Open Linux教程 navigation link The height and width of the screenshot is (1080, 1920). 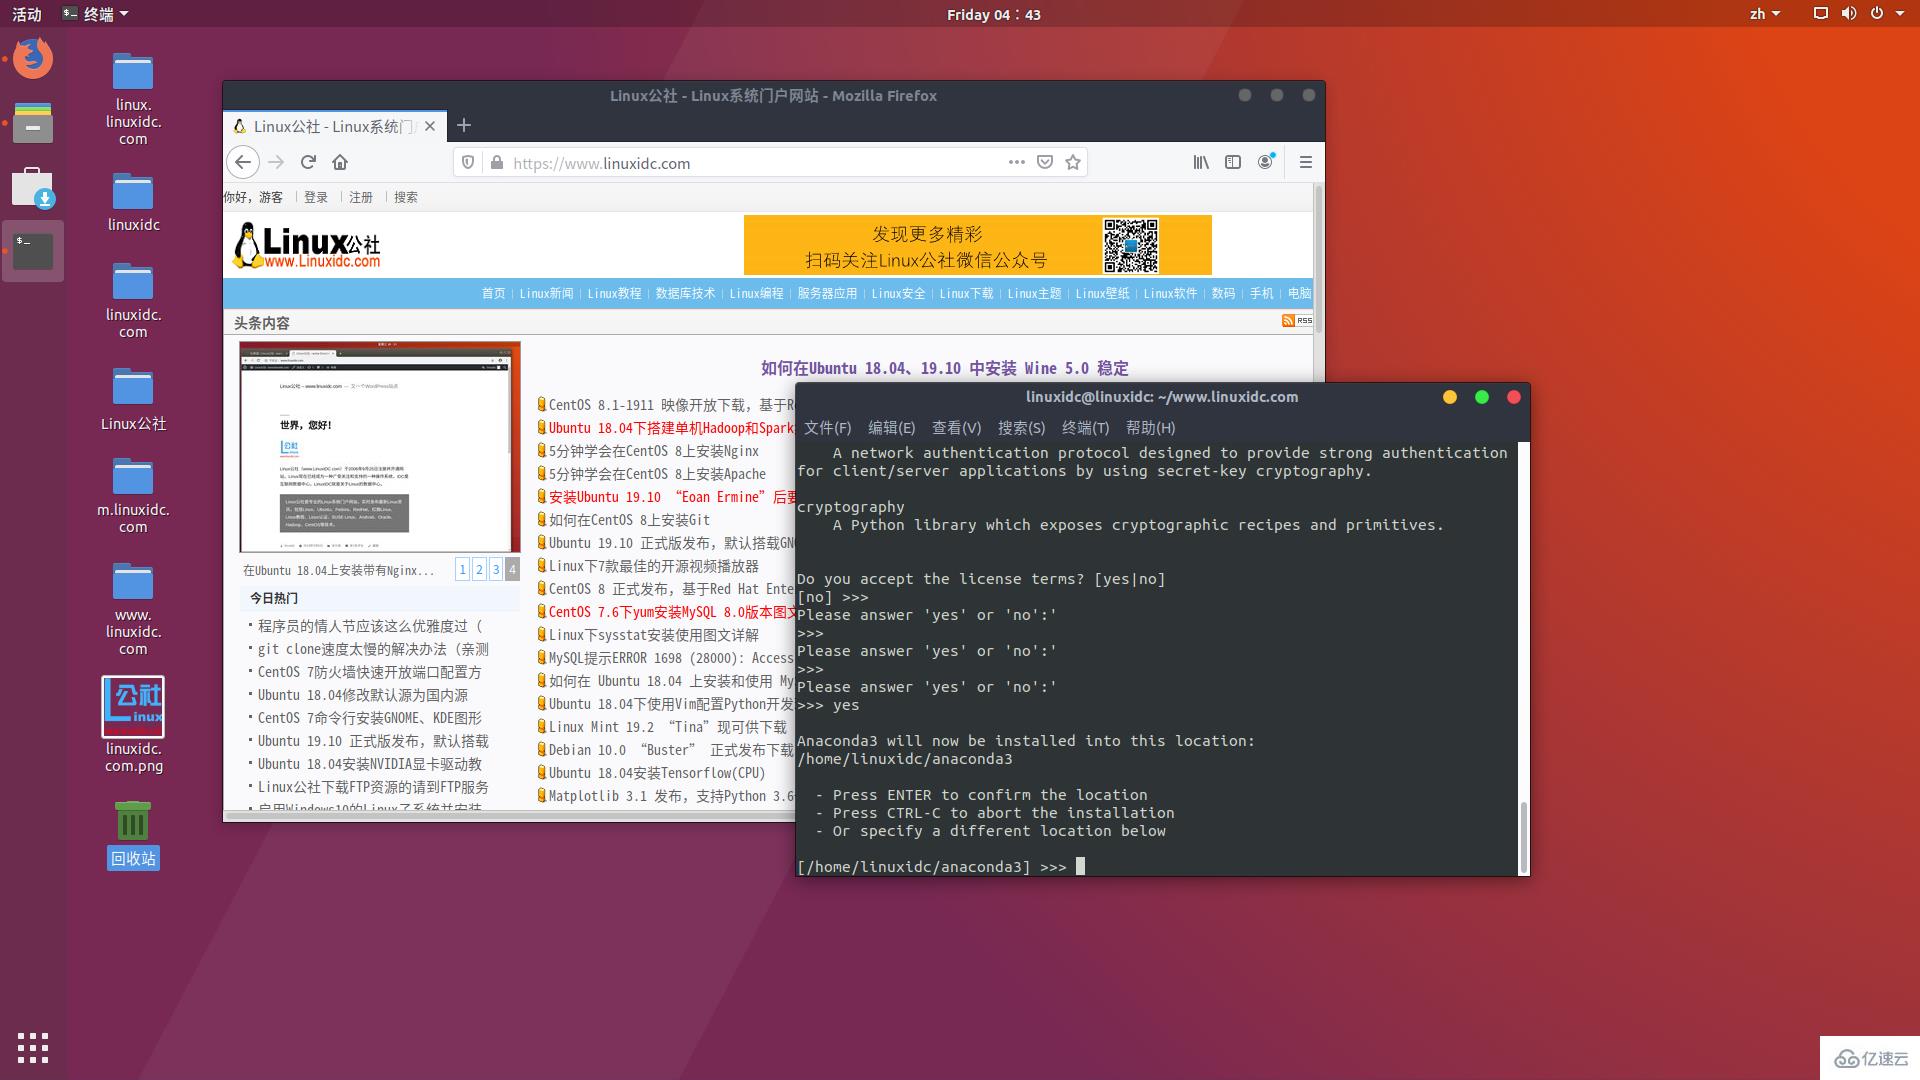click(614, 293)
